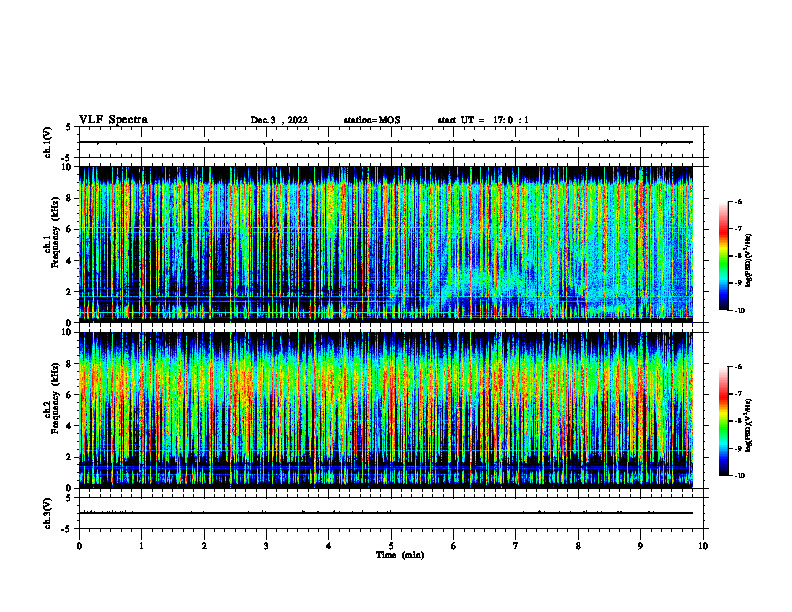792x612 pixels.
Task: Click the "Time (min)" x-axis label
Action: [400, 555]
